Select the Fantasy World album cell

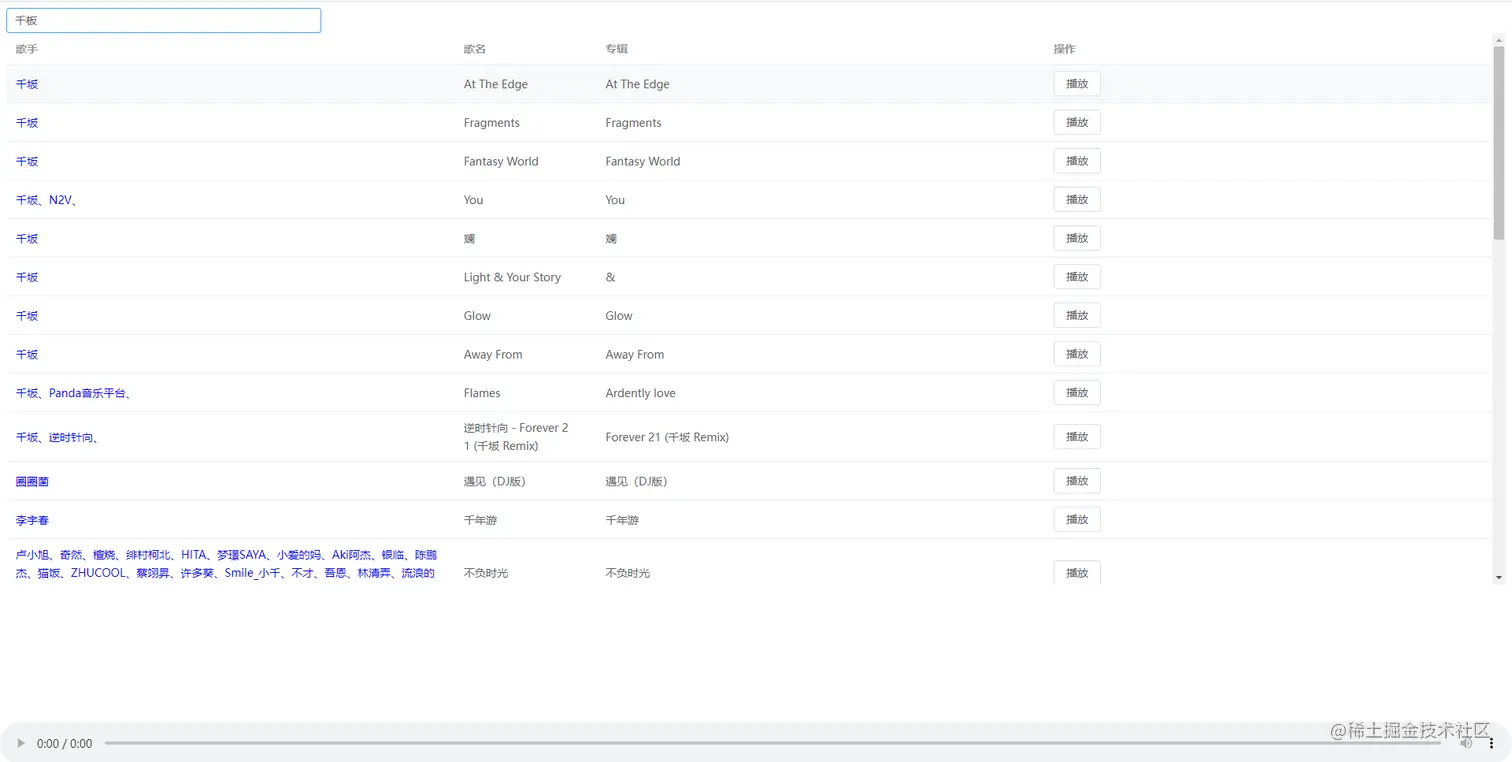642,161
